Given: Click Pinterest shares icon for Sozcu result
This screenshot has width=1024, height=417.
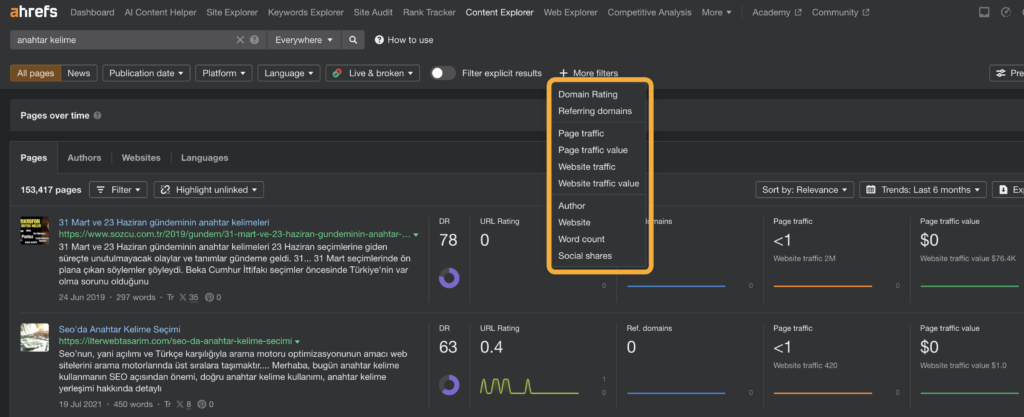Looking at the screenshot, I should pos(210,297).
